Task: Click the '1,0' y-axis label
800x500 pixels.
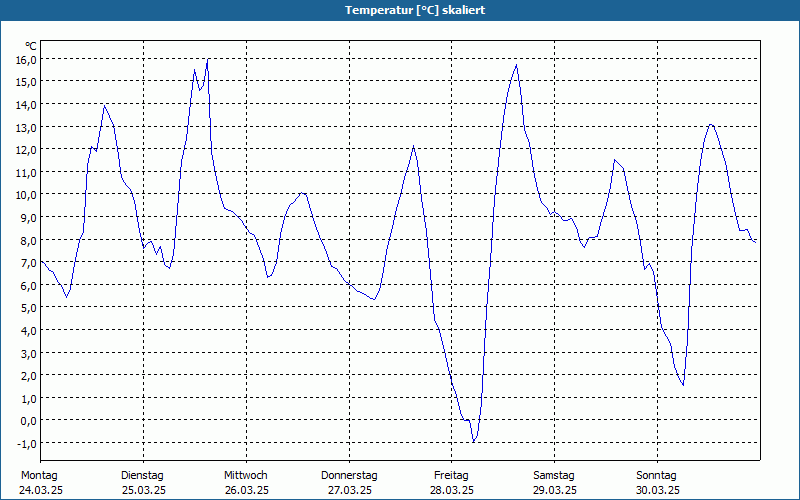Action: [29, 398]
